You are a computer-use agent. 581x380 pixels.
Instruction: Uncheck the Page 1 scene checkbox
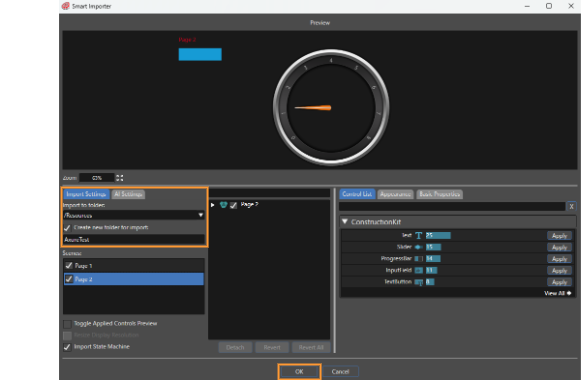pos(69,266)
